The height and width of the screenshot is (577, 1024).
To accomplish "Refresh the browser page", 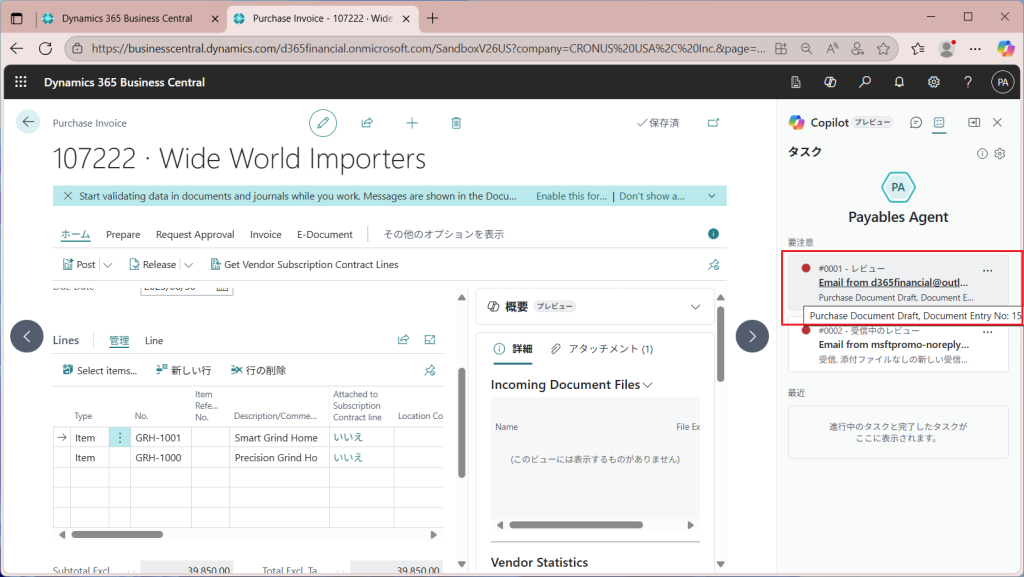I will [45, 48].
